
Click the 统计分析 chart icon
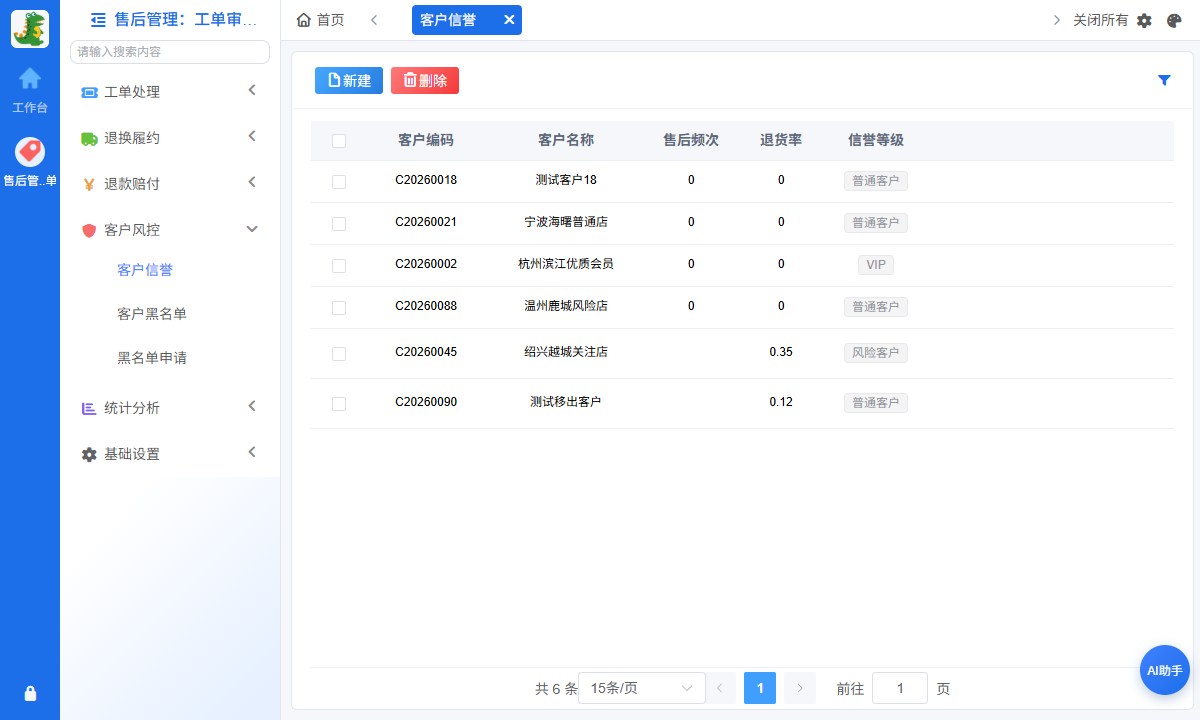tap(89, 408)
